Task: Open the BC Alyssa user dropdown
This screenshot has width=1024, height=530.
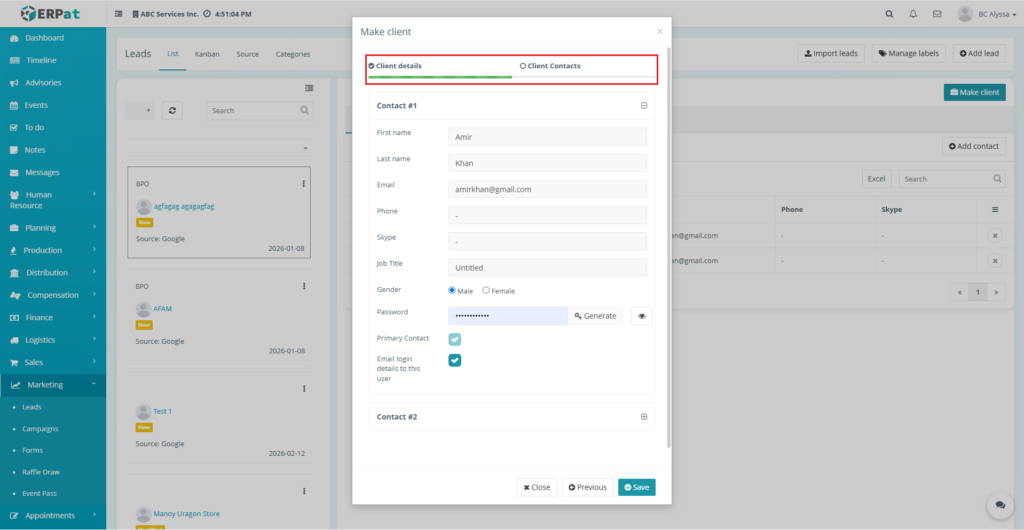Action: (987, 14)
